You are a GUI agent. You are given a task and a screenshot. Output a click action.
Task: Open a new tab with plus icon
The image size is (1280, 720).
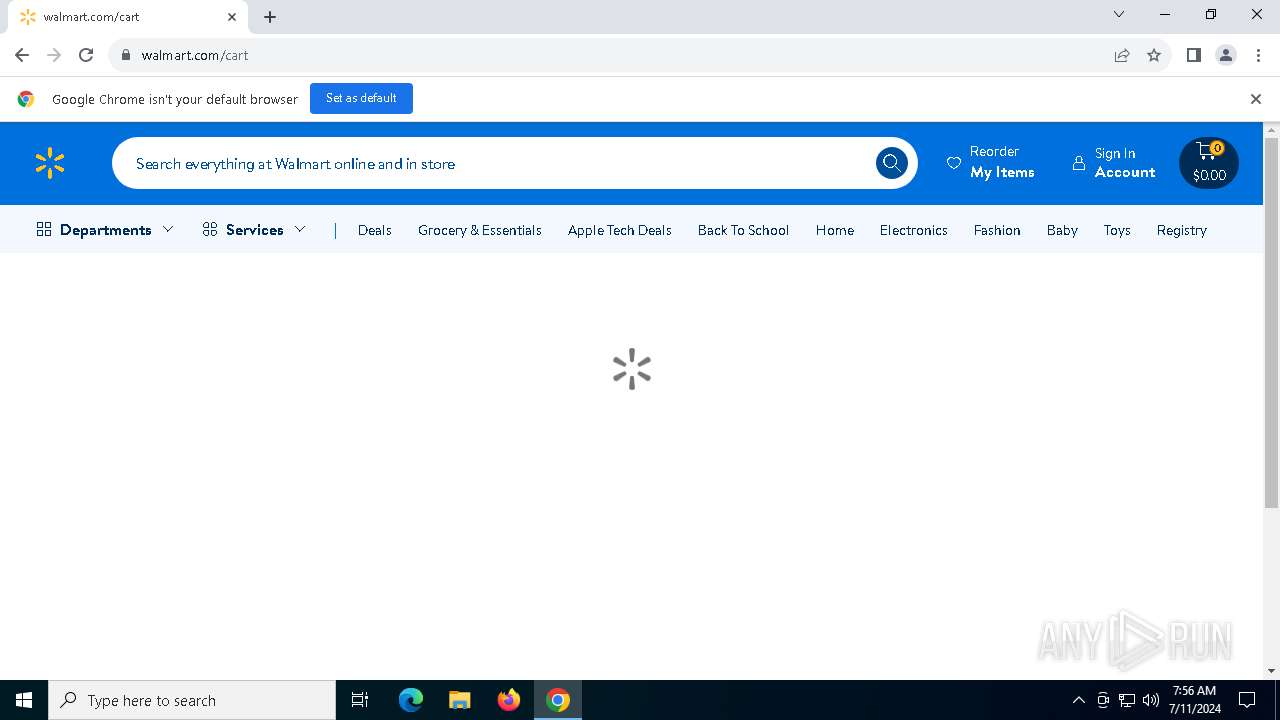click(270, 17)
